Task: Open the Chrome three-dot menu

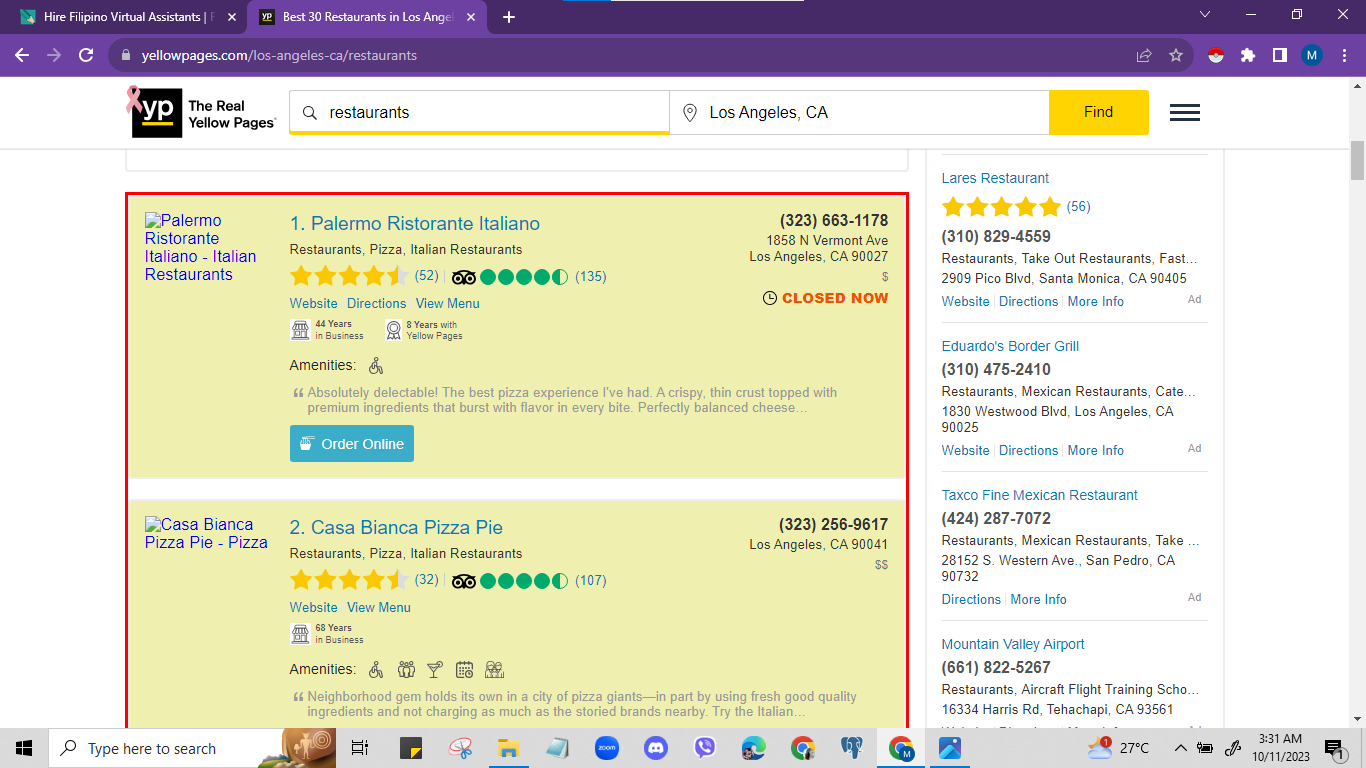Action: click(1343, 55)
